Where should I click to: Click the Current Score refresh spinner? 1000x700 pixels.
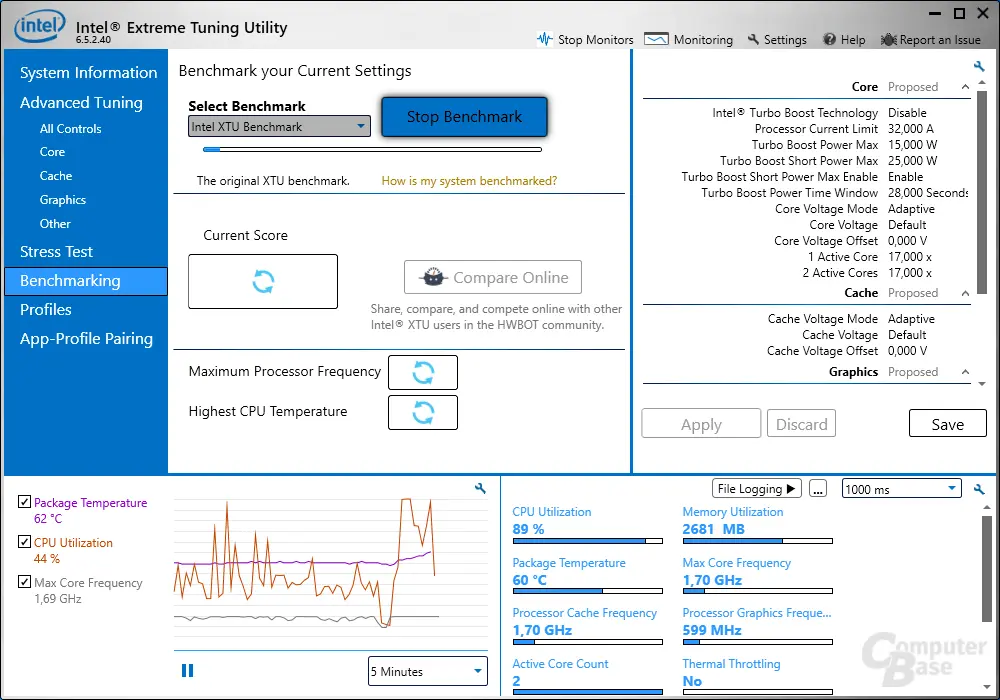coord(263,281)
